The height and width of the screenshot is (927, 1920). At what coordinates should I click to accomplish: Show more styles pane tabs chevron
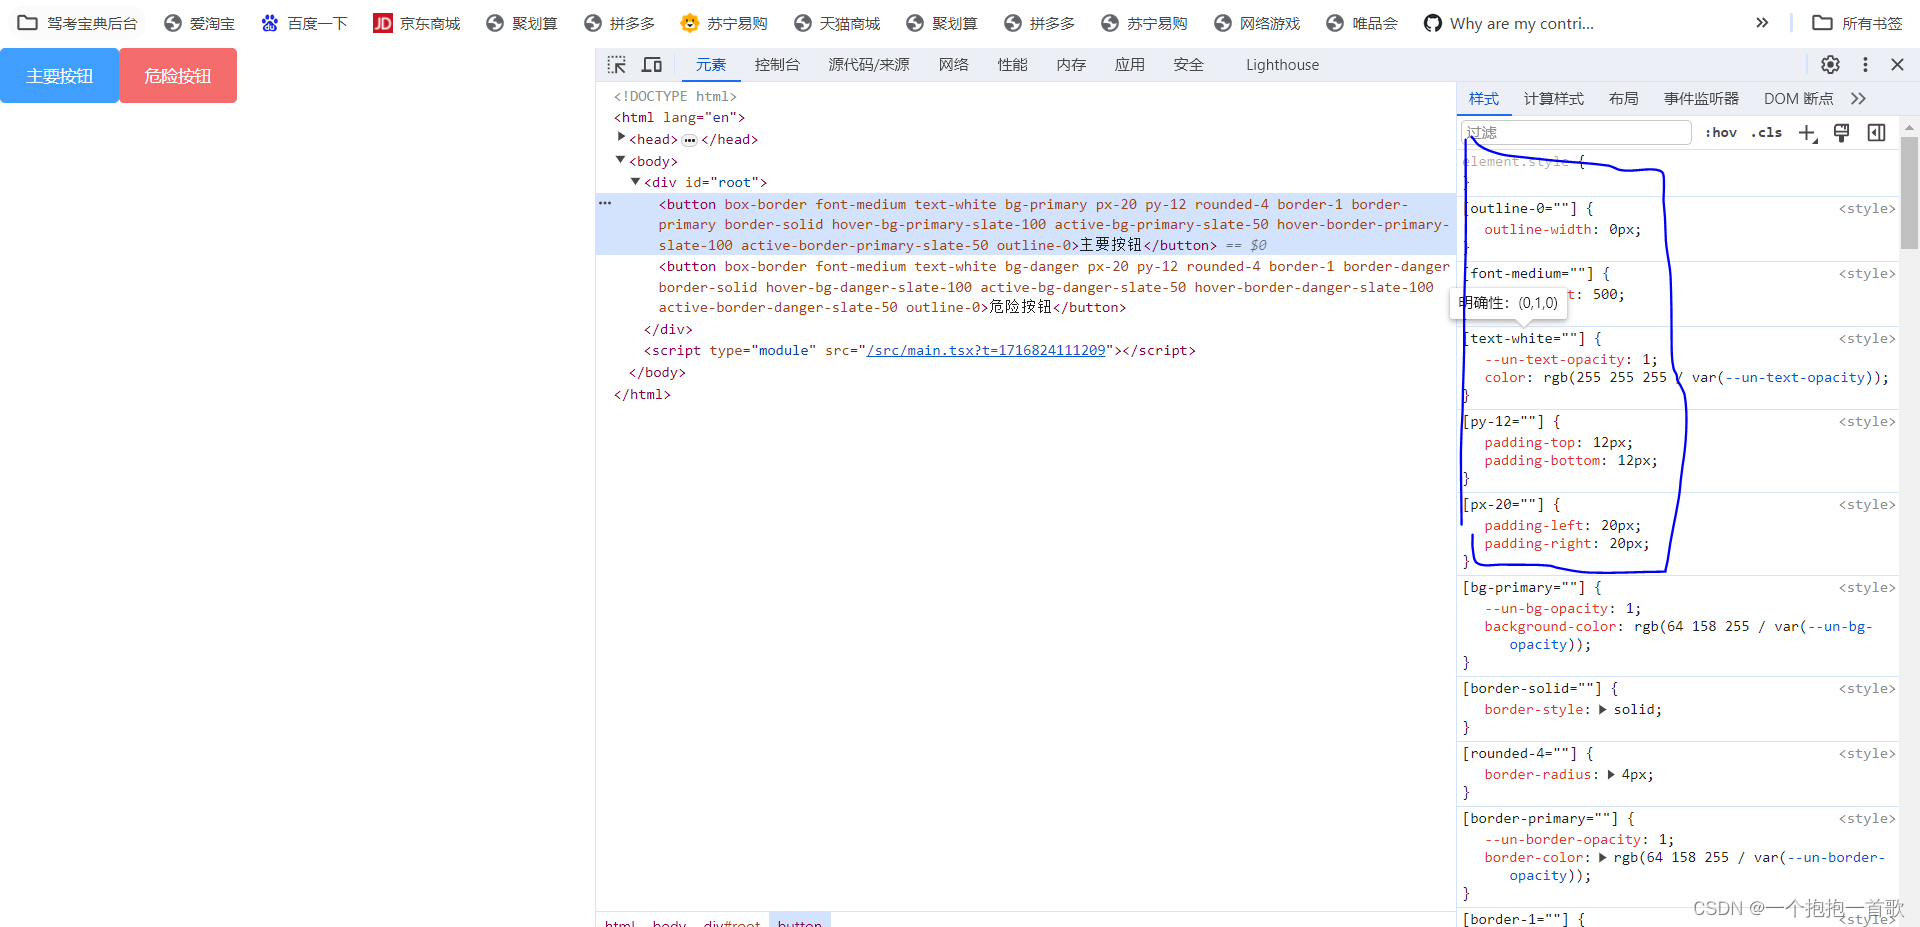[1858, 99]
